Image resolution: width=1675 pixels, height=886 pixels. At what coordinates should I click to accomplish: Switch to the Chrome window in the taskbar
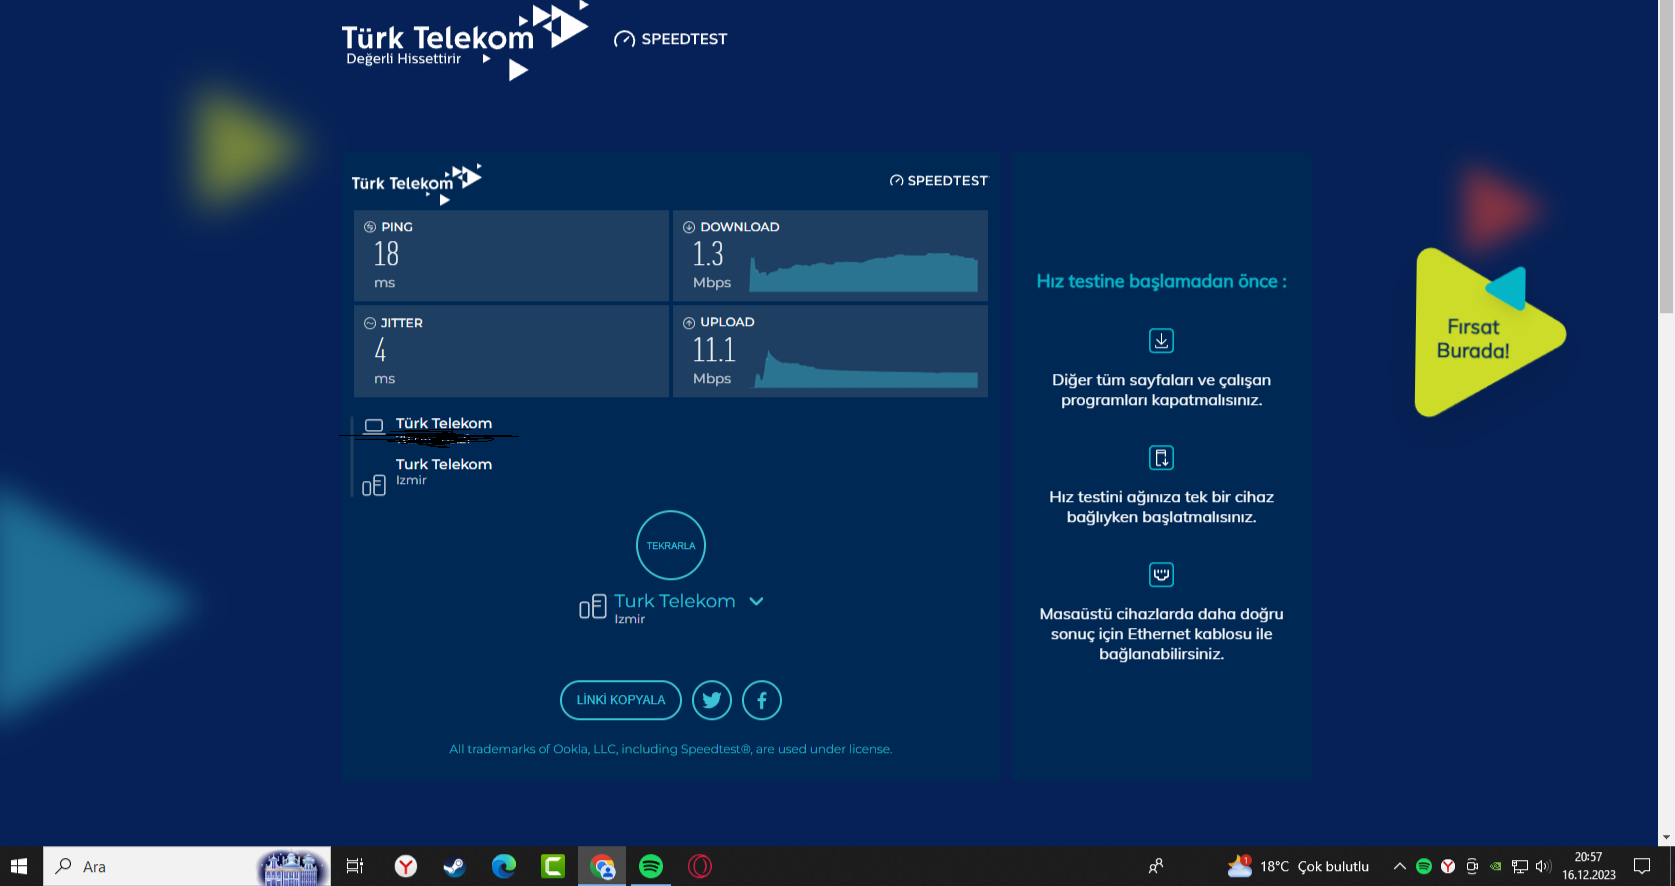pyautogui.click(x=602, y=866)
